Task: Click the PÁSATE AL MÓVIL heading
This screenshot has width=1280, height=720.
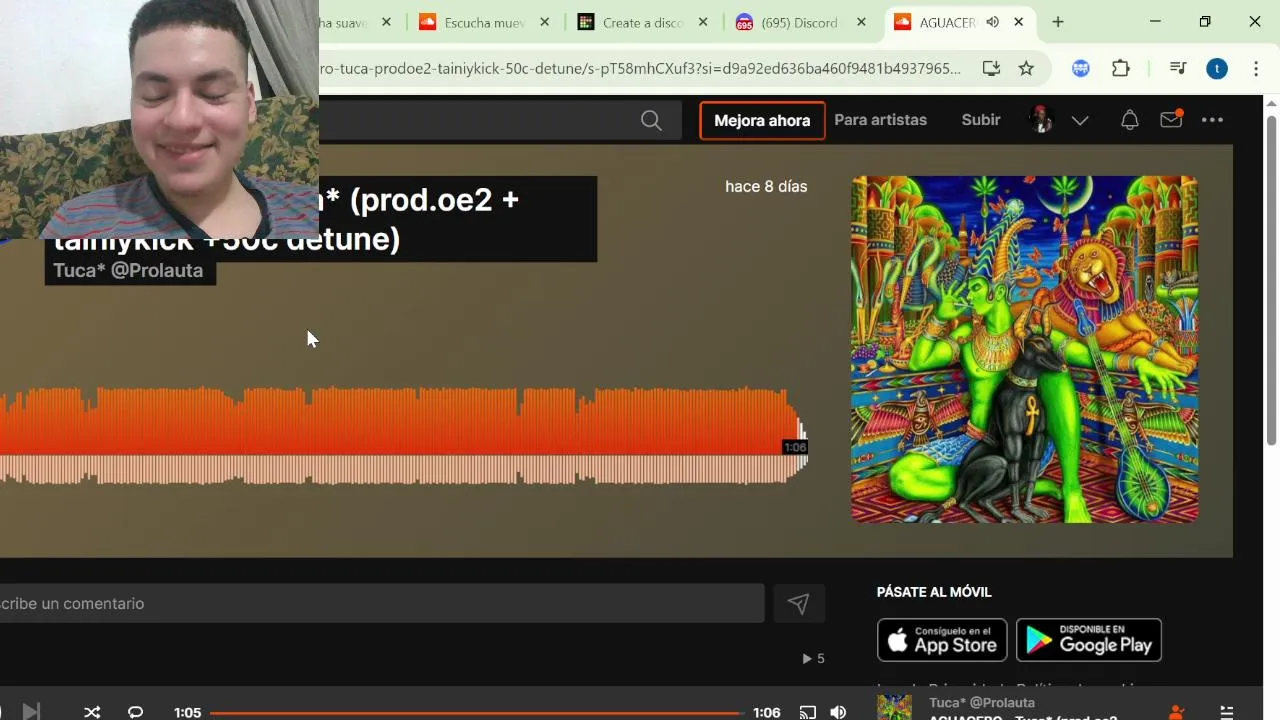Action: point(934,592)
